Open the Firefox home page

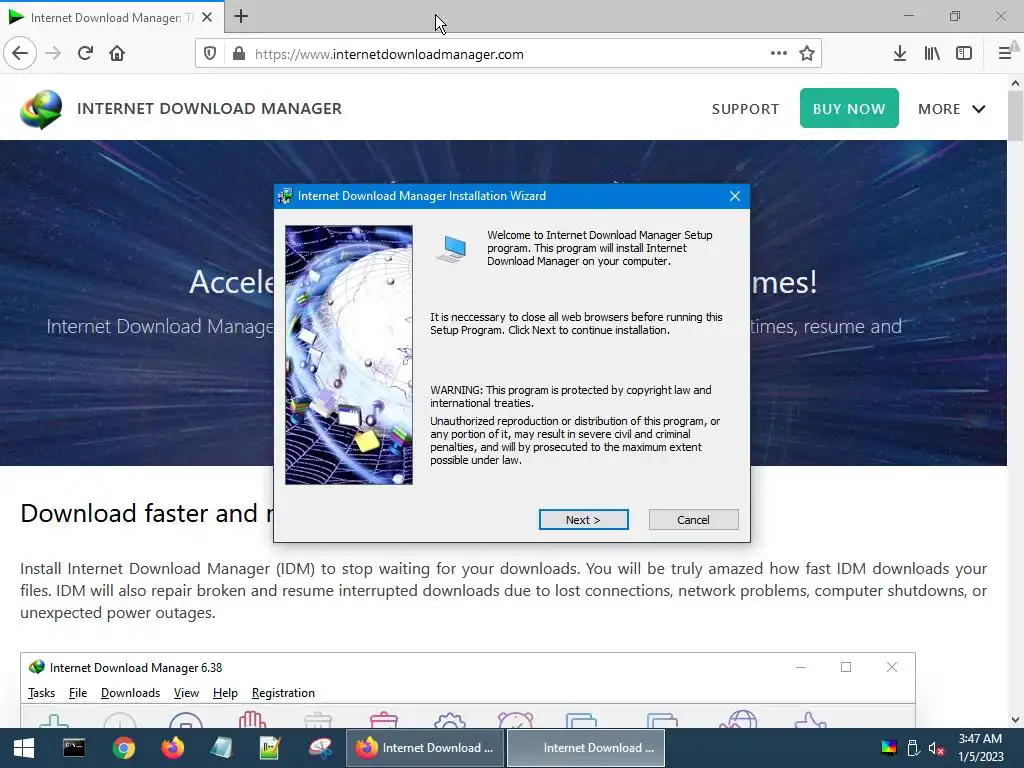[x=117, y=54]
